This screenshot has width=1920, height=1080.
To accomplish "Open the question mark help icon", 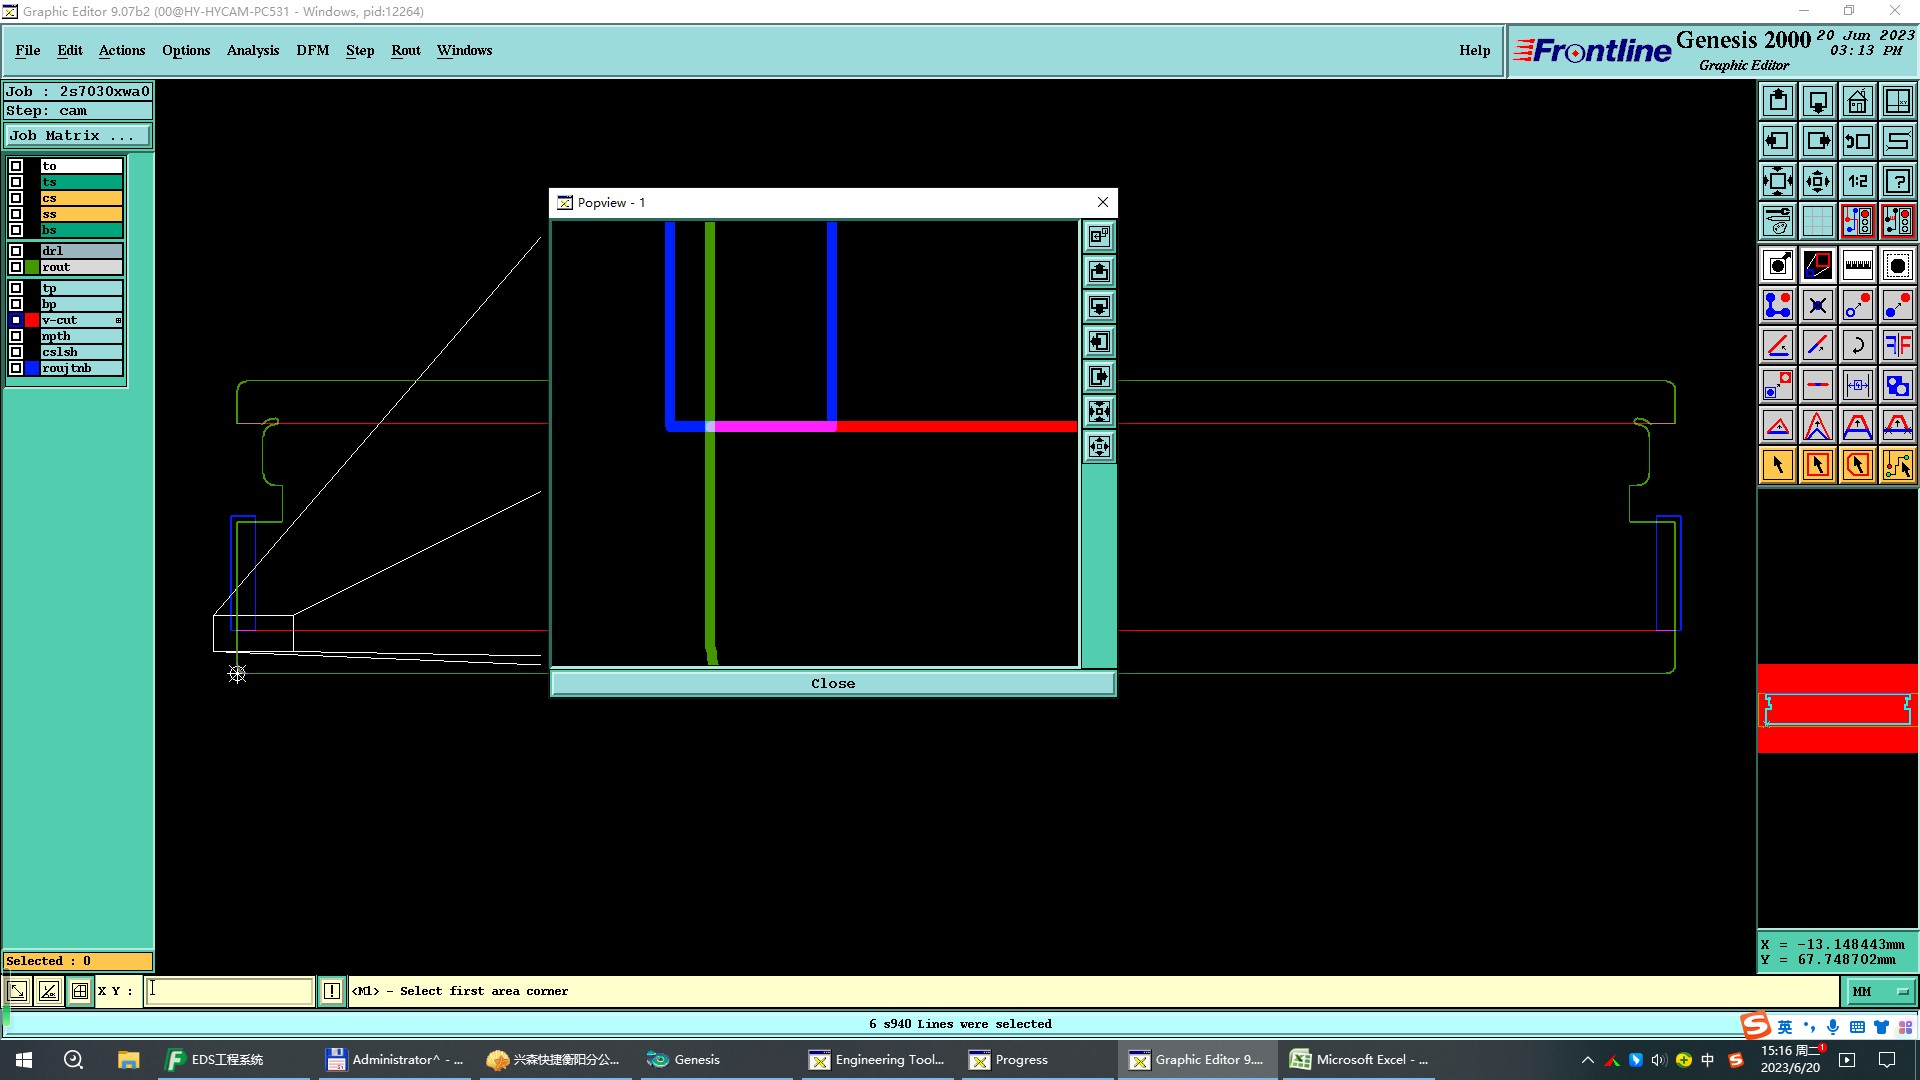I will 1897,181.
